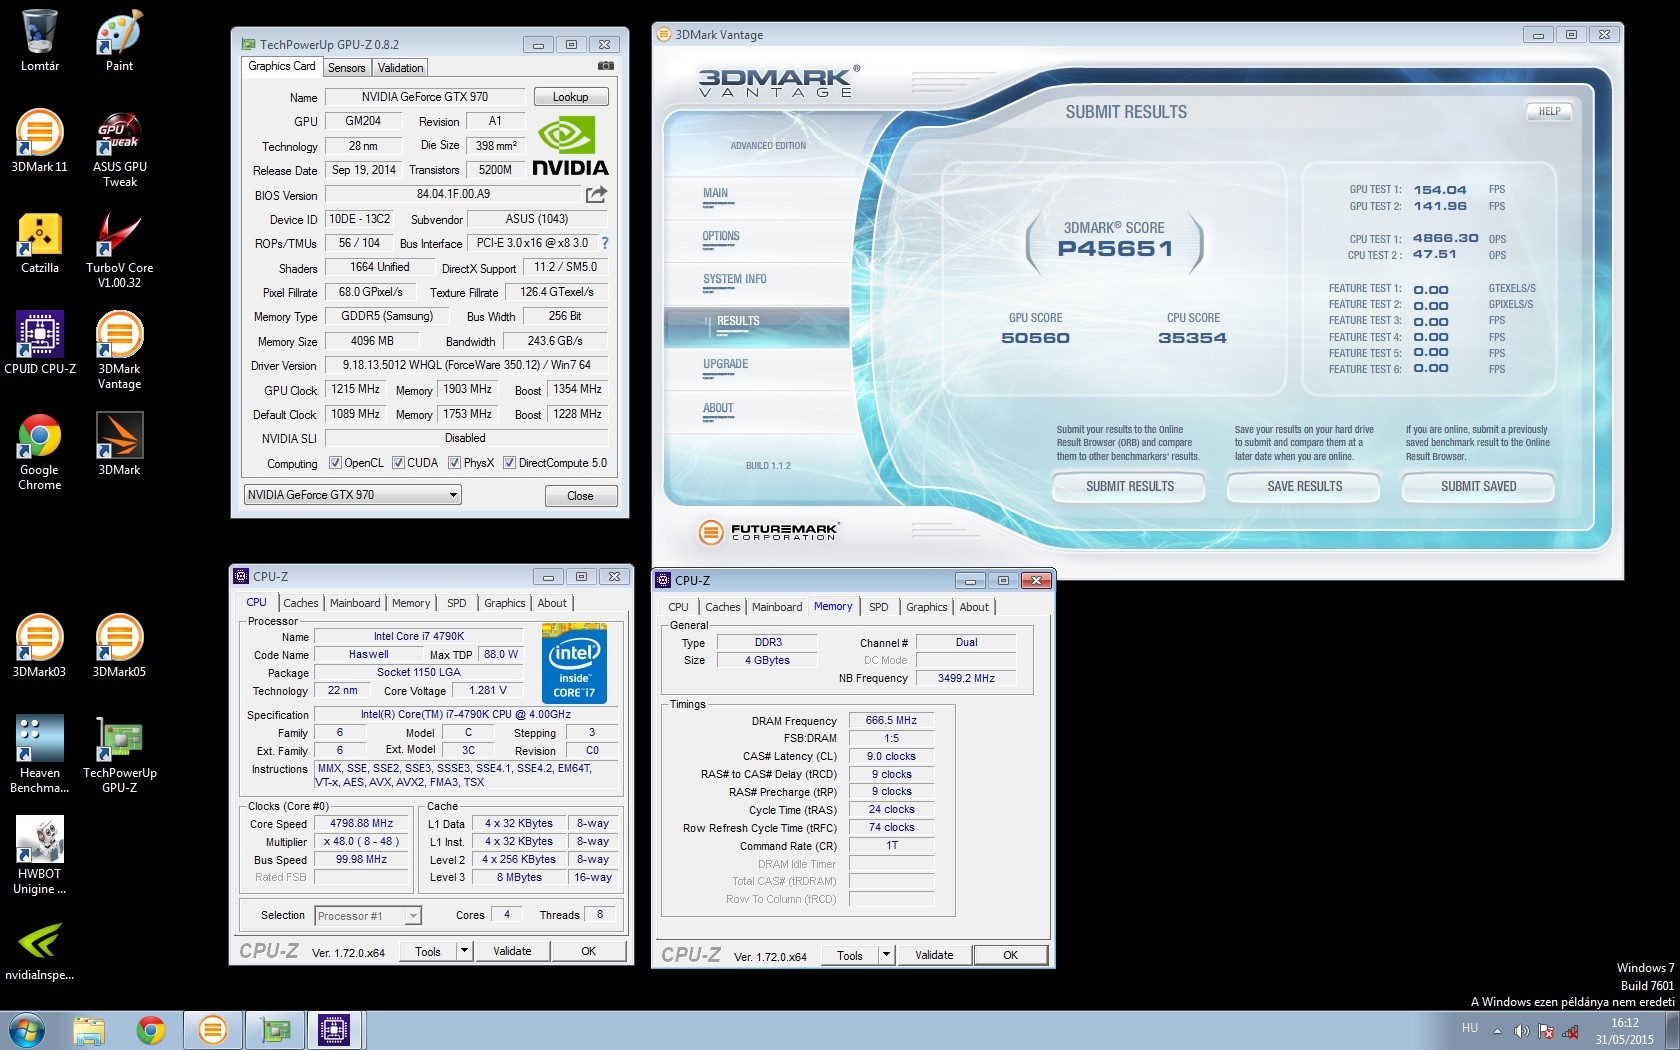Click OK in the right CPU-Z Memory window
The width and height of the screenshot is (1680, 1050).
[1011, 955]
